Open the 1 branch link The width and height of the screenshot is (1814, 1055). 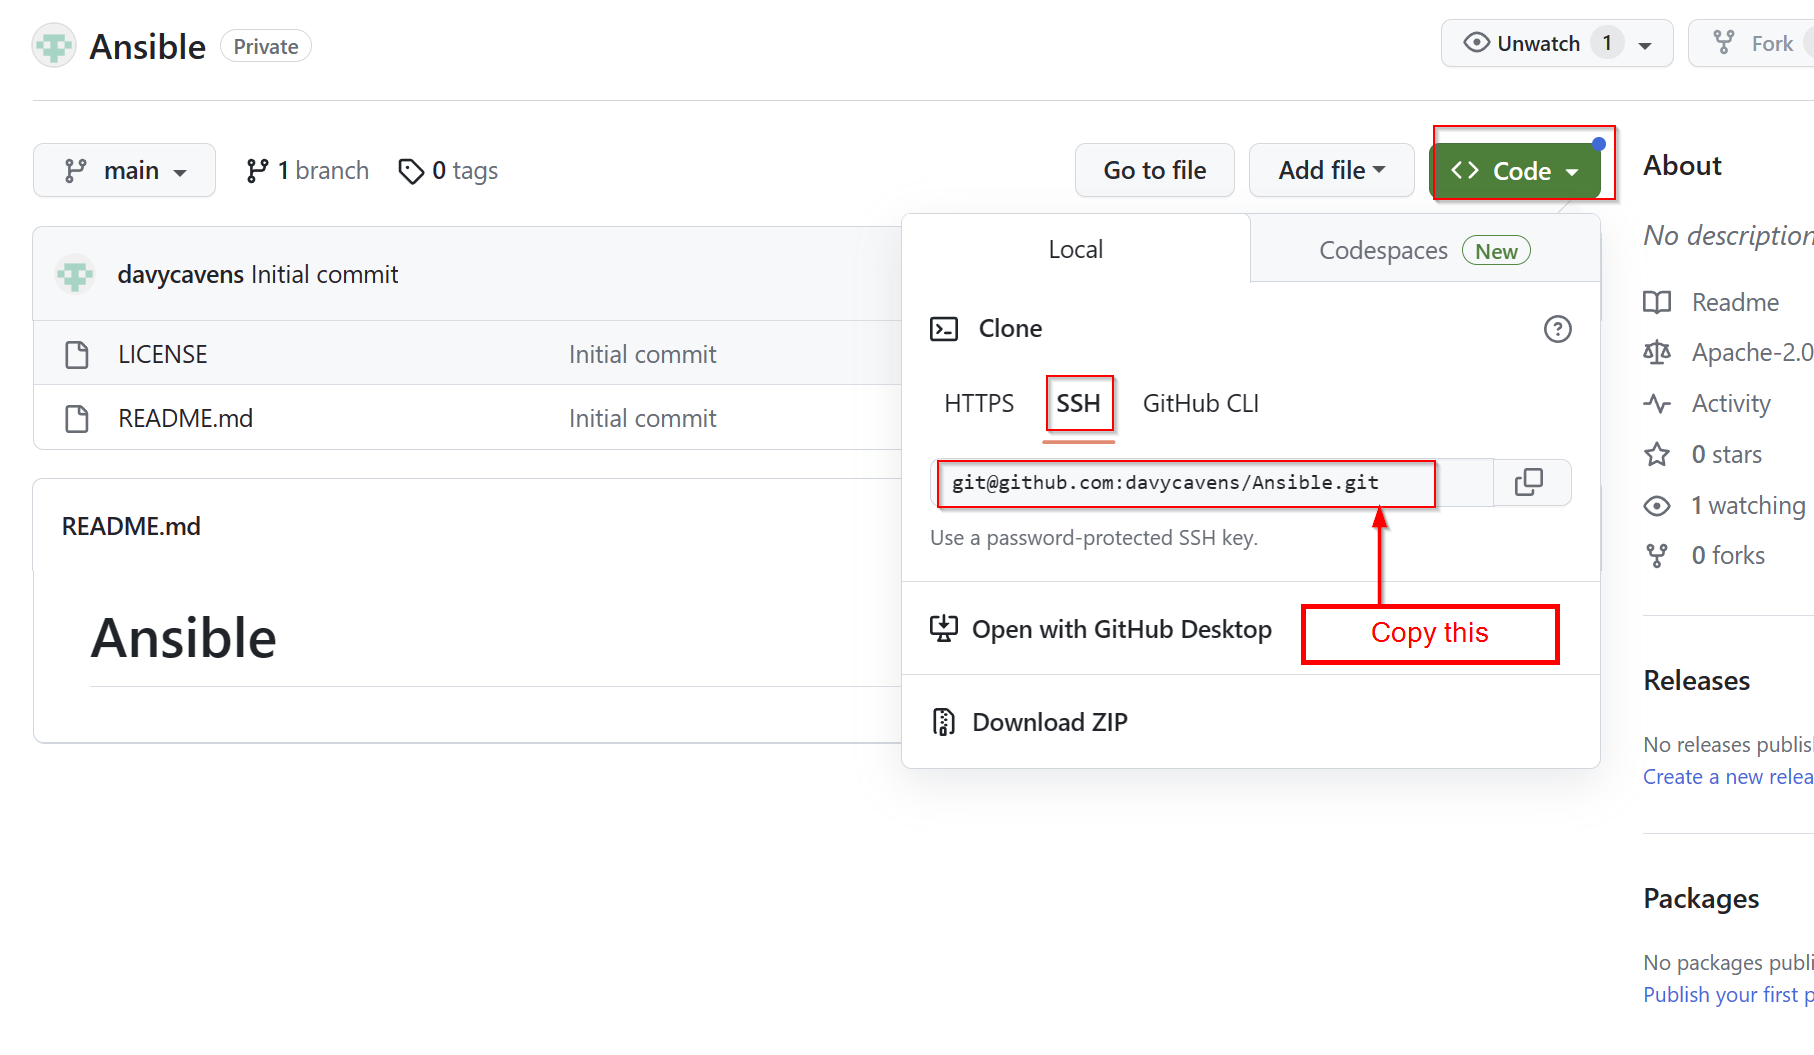tap(308, 171)
